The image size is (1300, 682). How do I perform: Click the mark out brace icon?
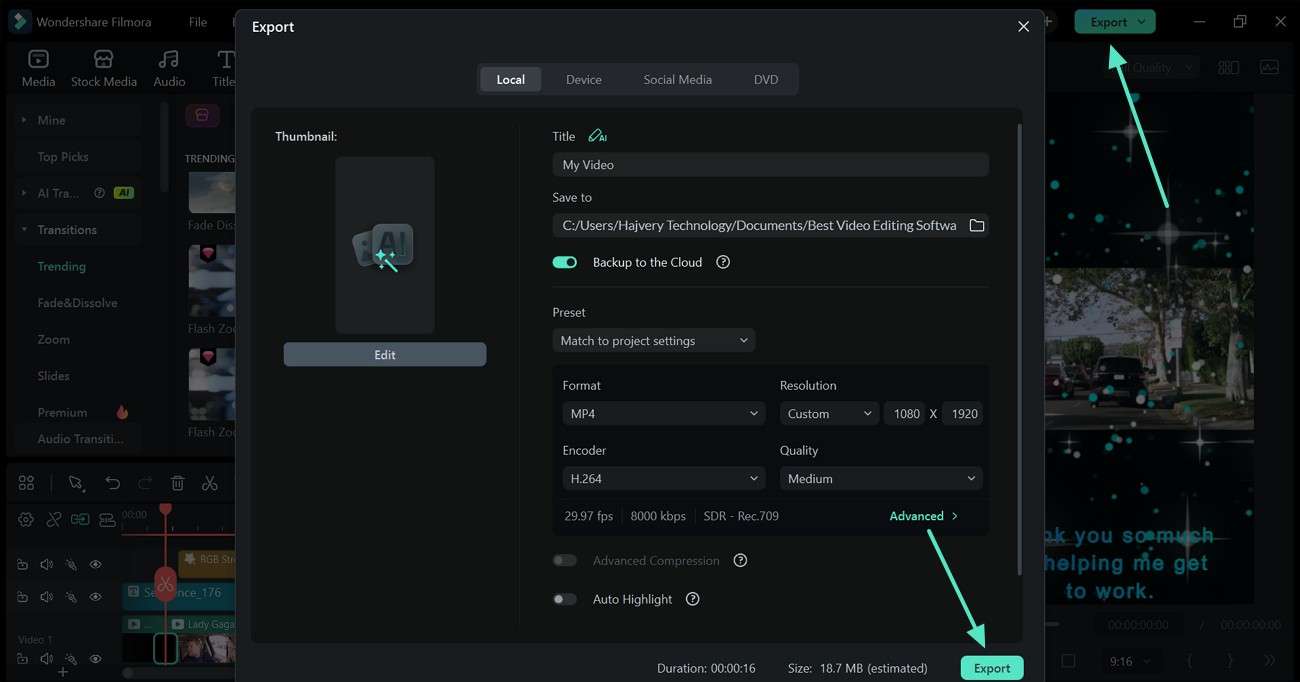(1231, 661)
